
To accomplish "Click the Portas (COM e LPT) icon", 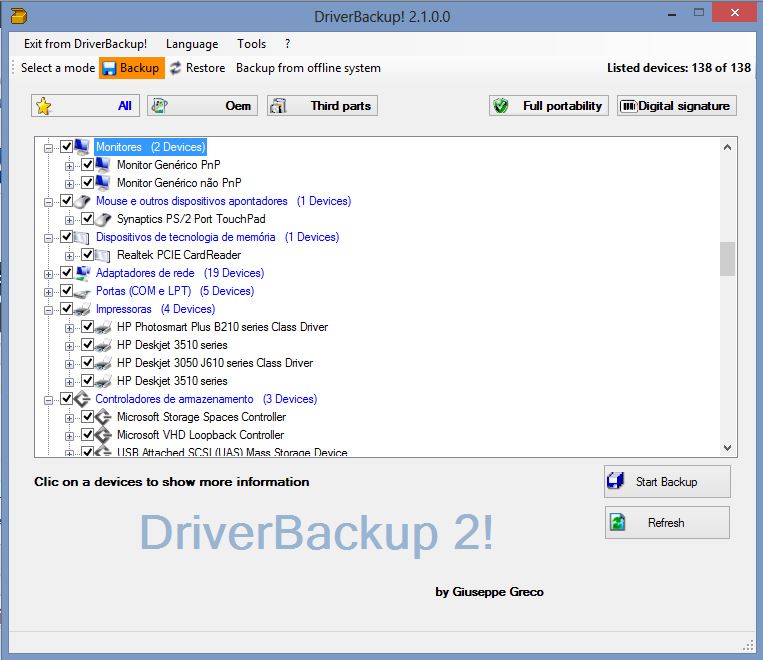I will pos(83,292).
